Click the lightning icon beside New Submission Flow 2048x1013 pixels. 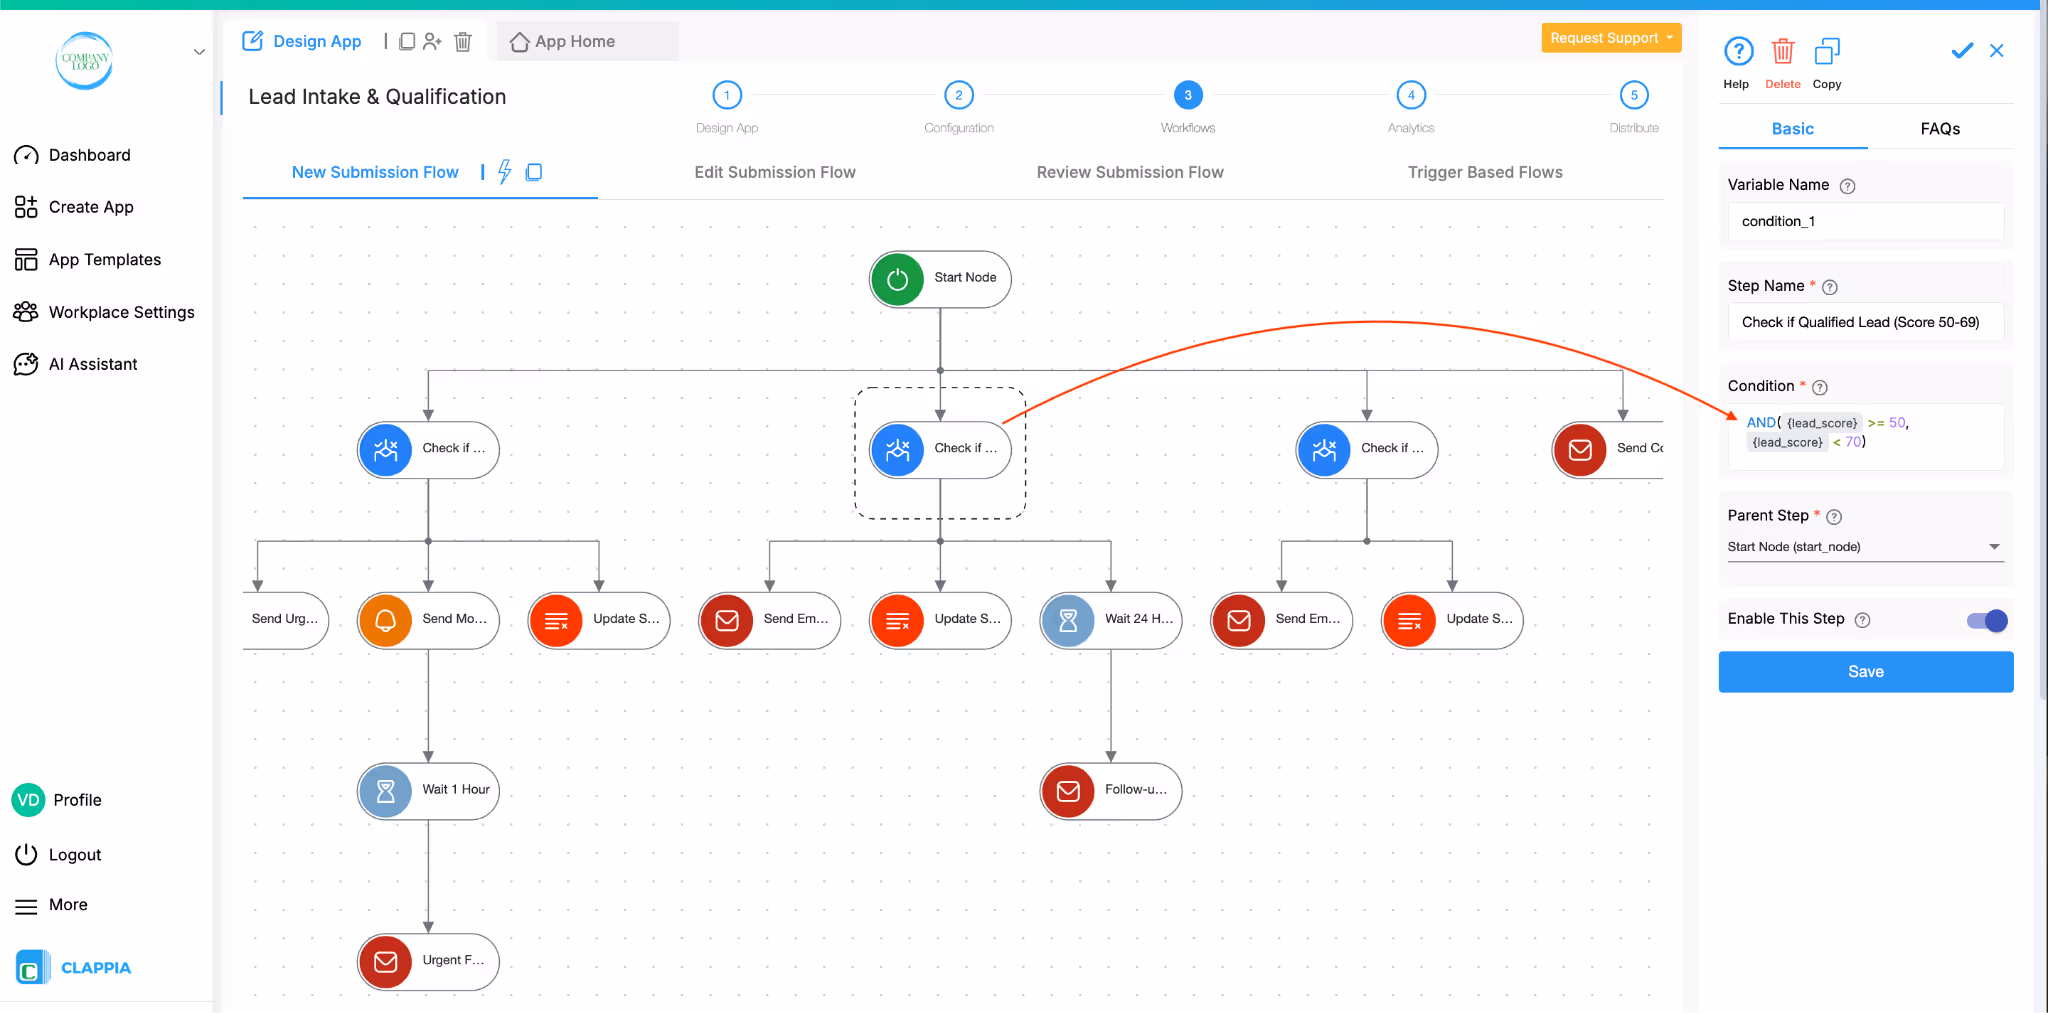pyautogui.click(x=504, y=171)
